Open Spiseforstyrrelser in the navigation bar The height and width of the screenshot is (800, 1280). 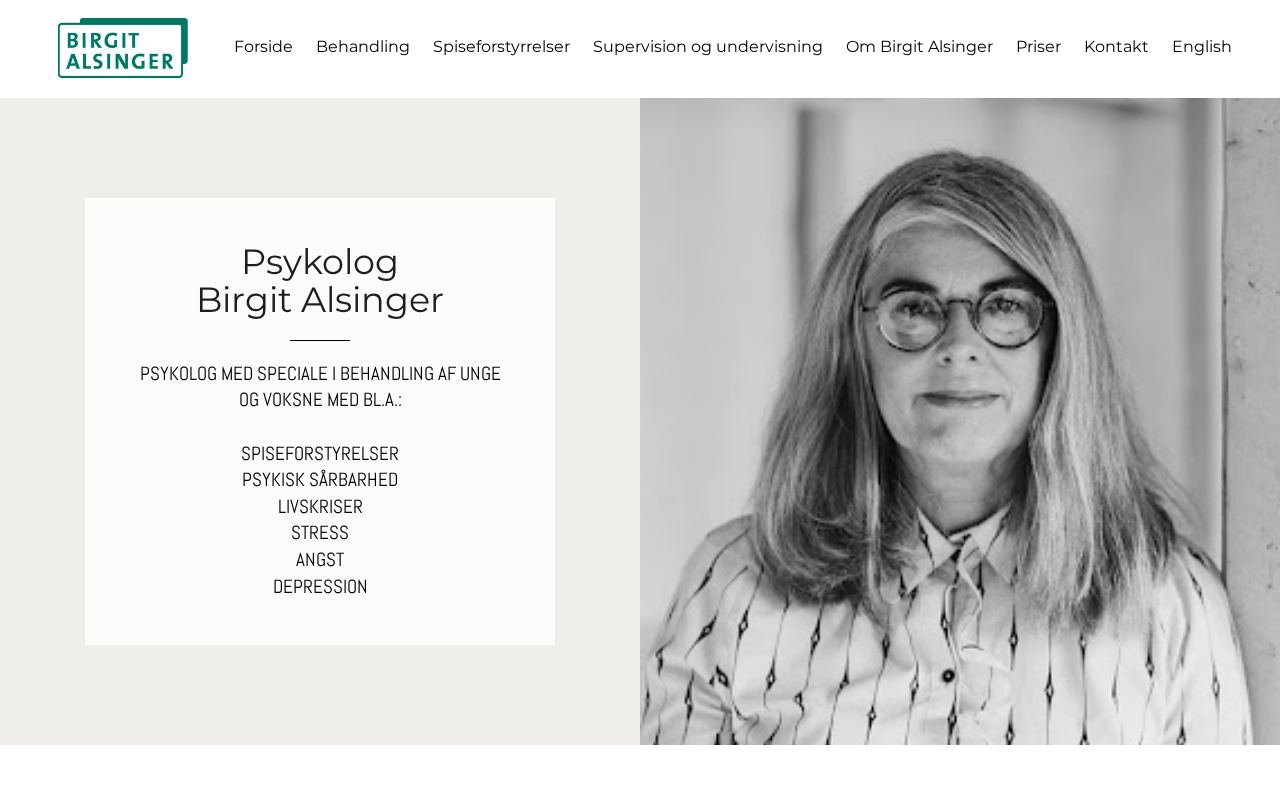pos(501,47)
